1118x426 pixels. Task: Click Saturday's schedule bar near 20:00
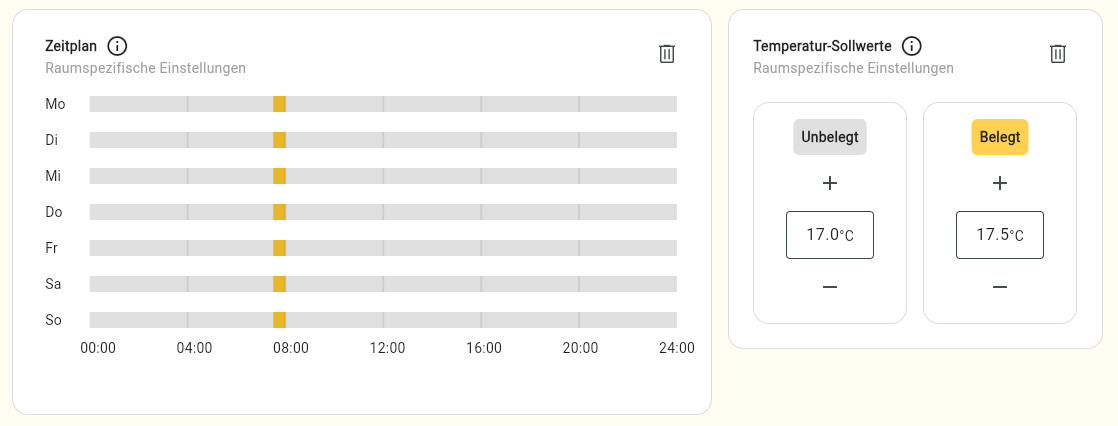[580, 284]
